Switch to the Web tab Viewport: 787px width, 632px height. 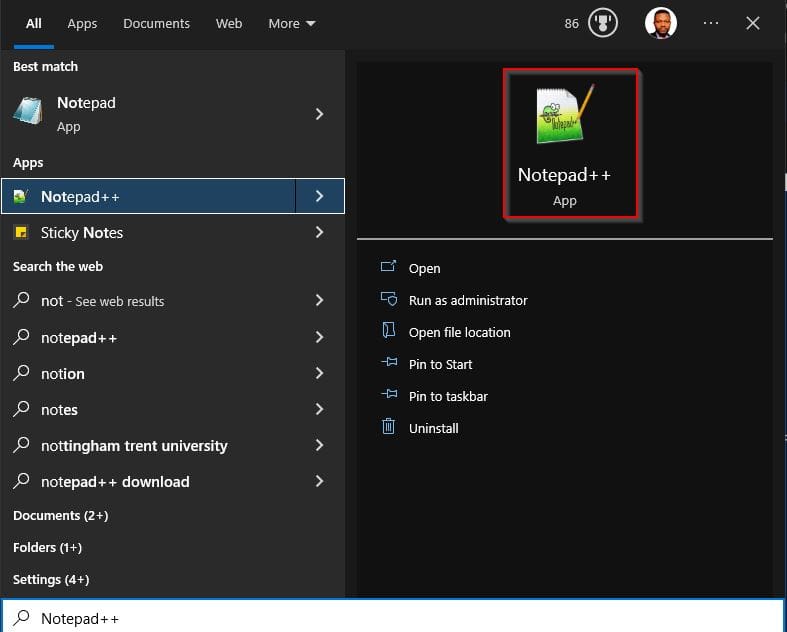(229, 24)
